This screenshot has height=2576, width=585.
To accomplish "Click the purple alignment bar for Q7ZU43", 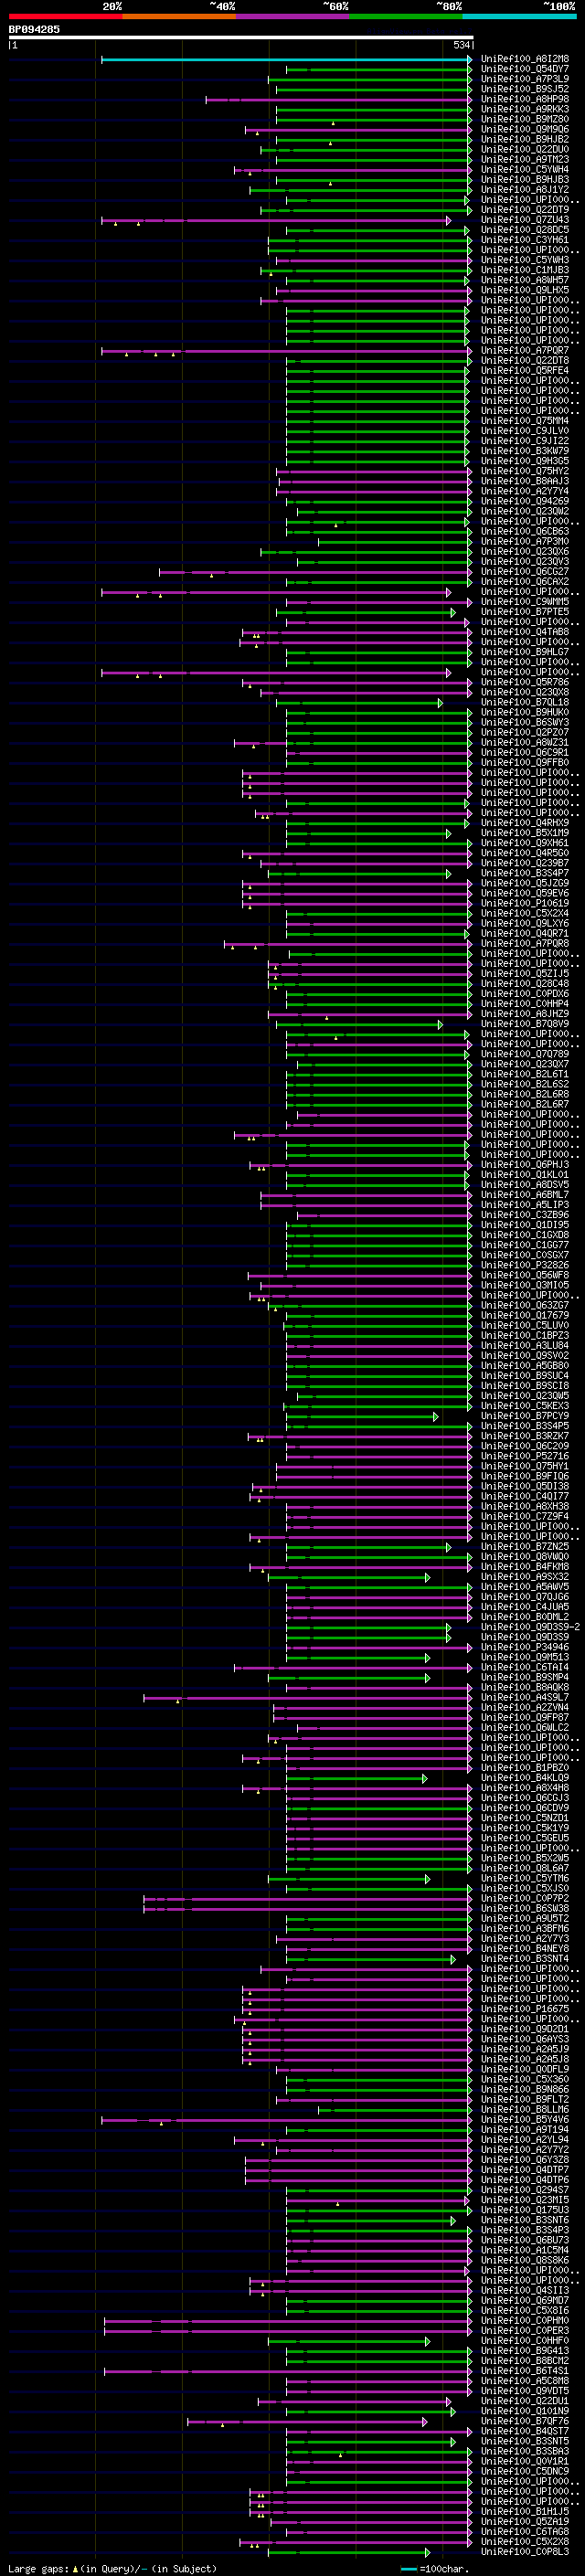I will 276,221.
